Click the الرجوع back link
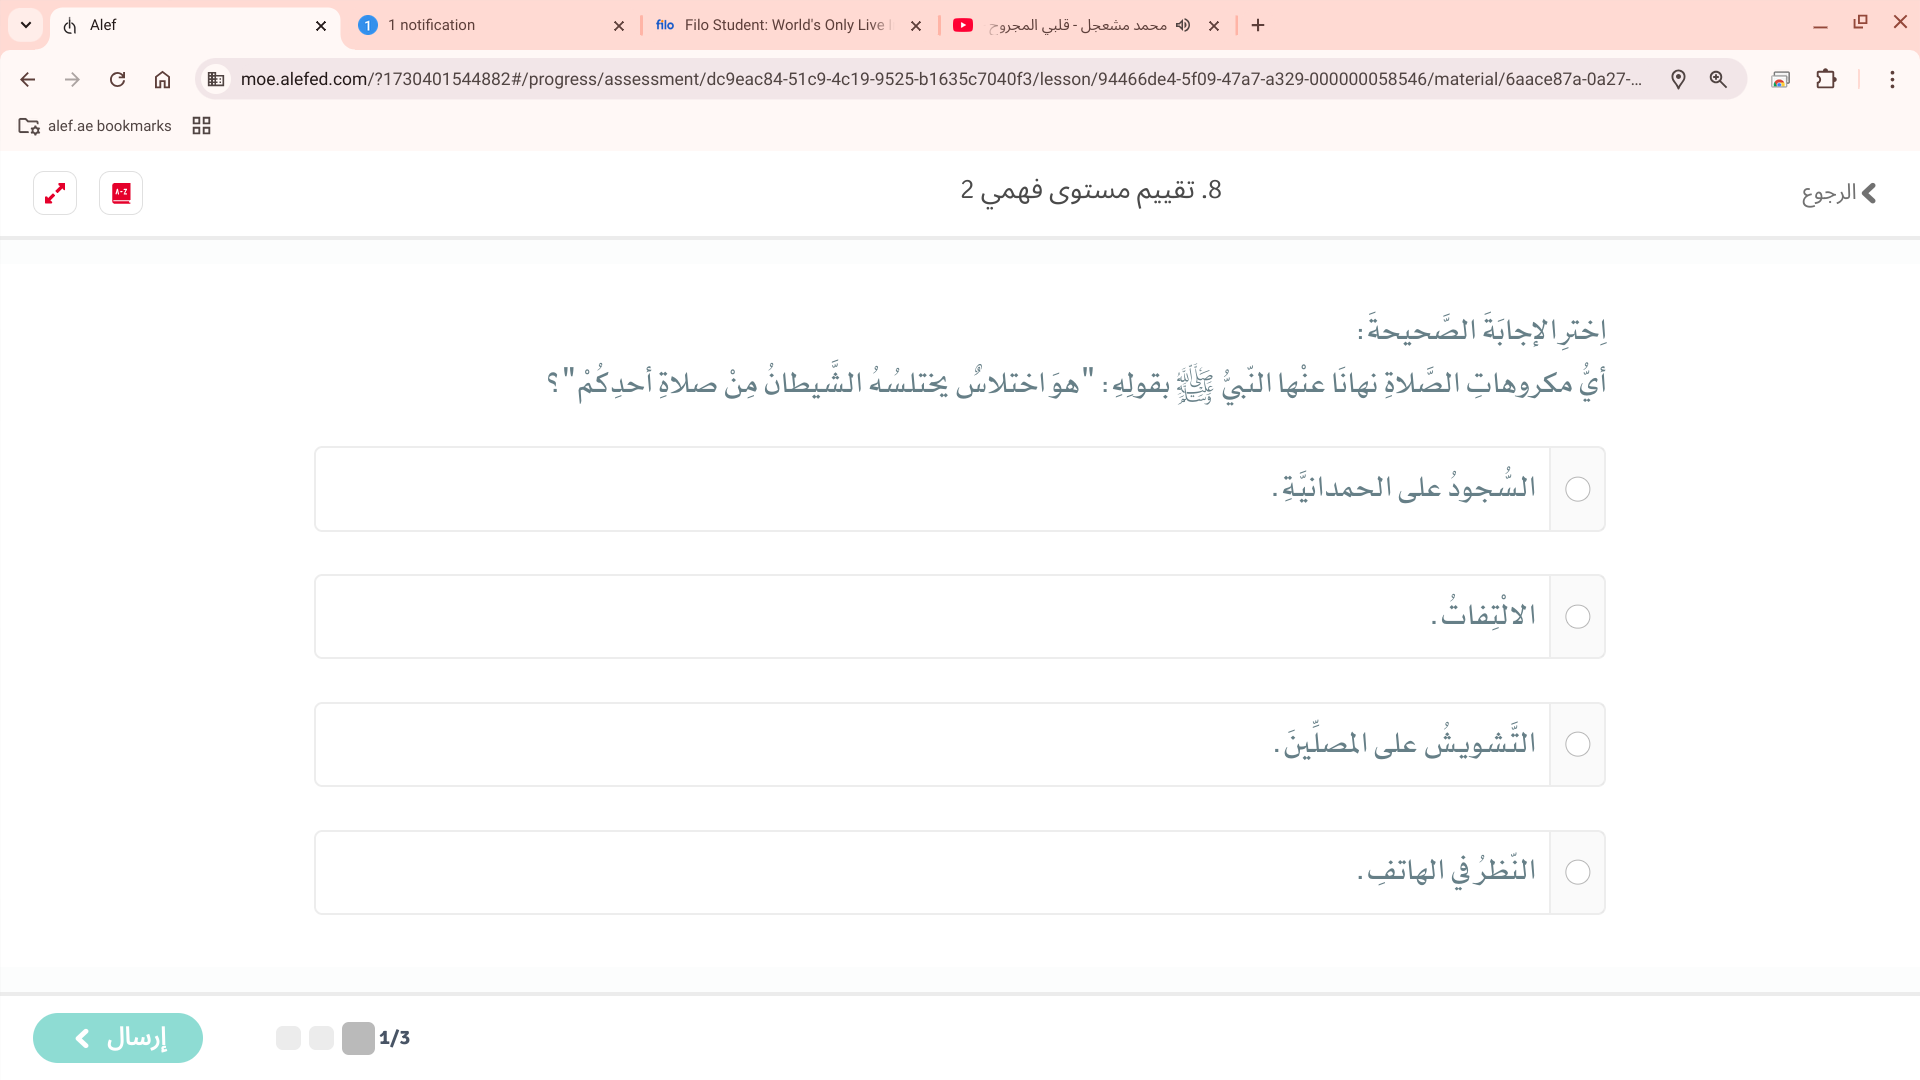 click(1838, 193)
